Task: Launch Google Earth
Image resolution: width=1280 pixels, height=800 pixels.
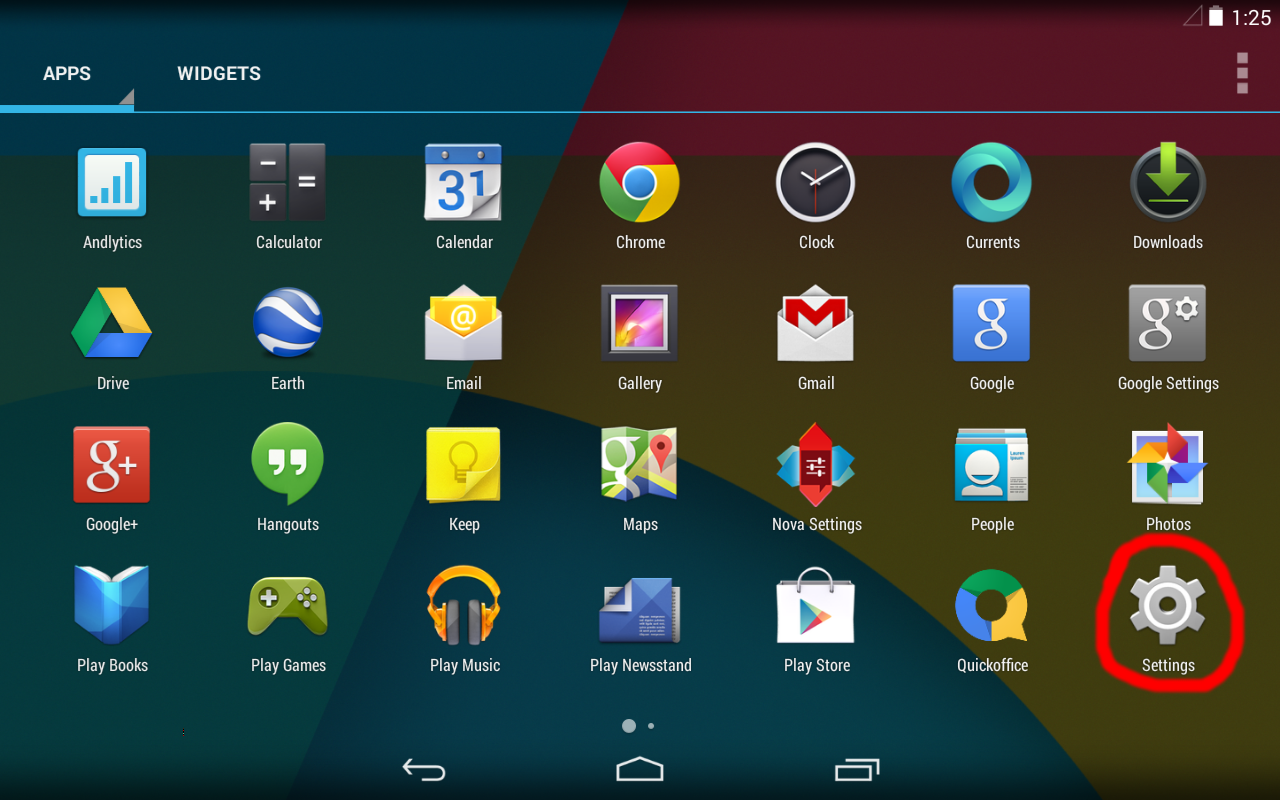Action: 288,323
